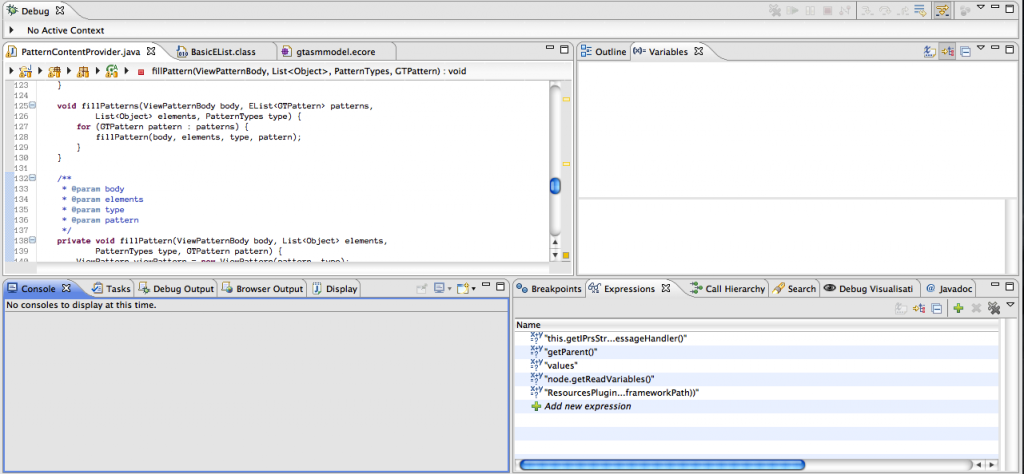Viewport: 1024px width, 474px height.
Task: Toggle Show Type Names in Expressions view
Action: pyautogui.click(x=902, y=309)
